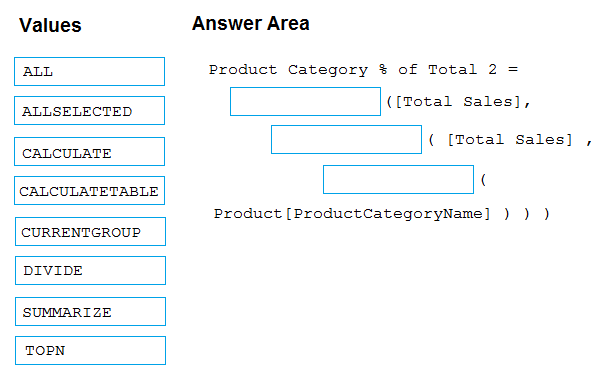The image size is (596, 374).
Task: Click the third empty answer box
Action: (x=398, y=179)
